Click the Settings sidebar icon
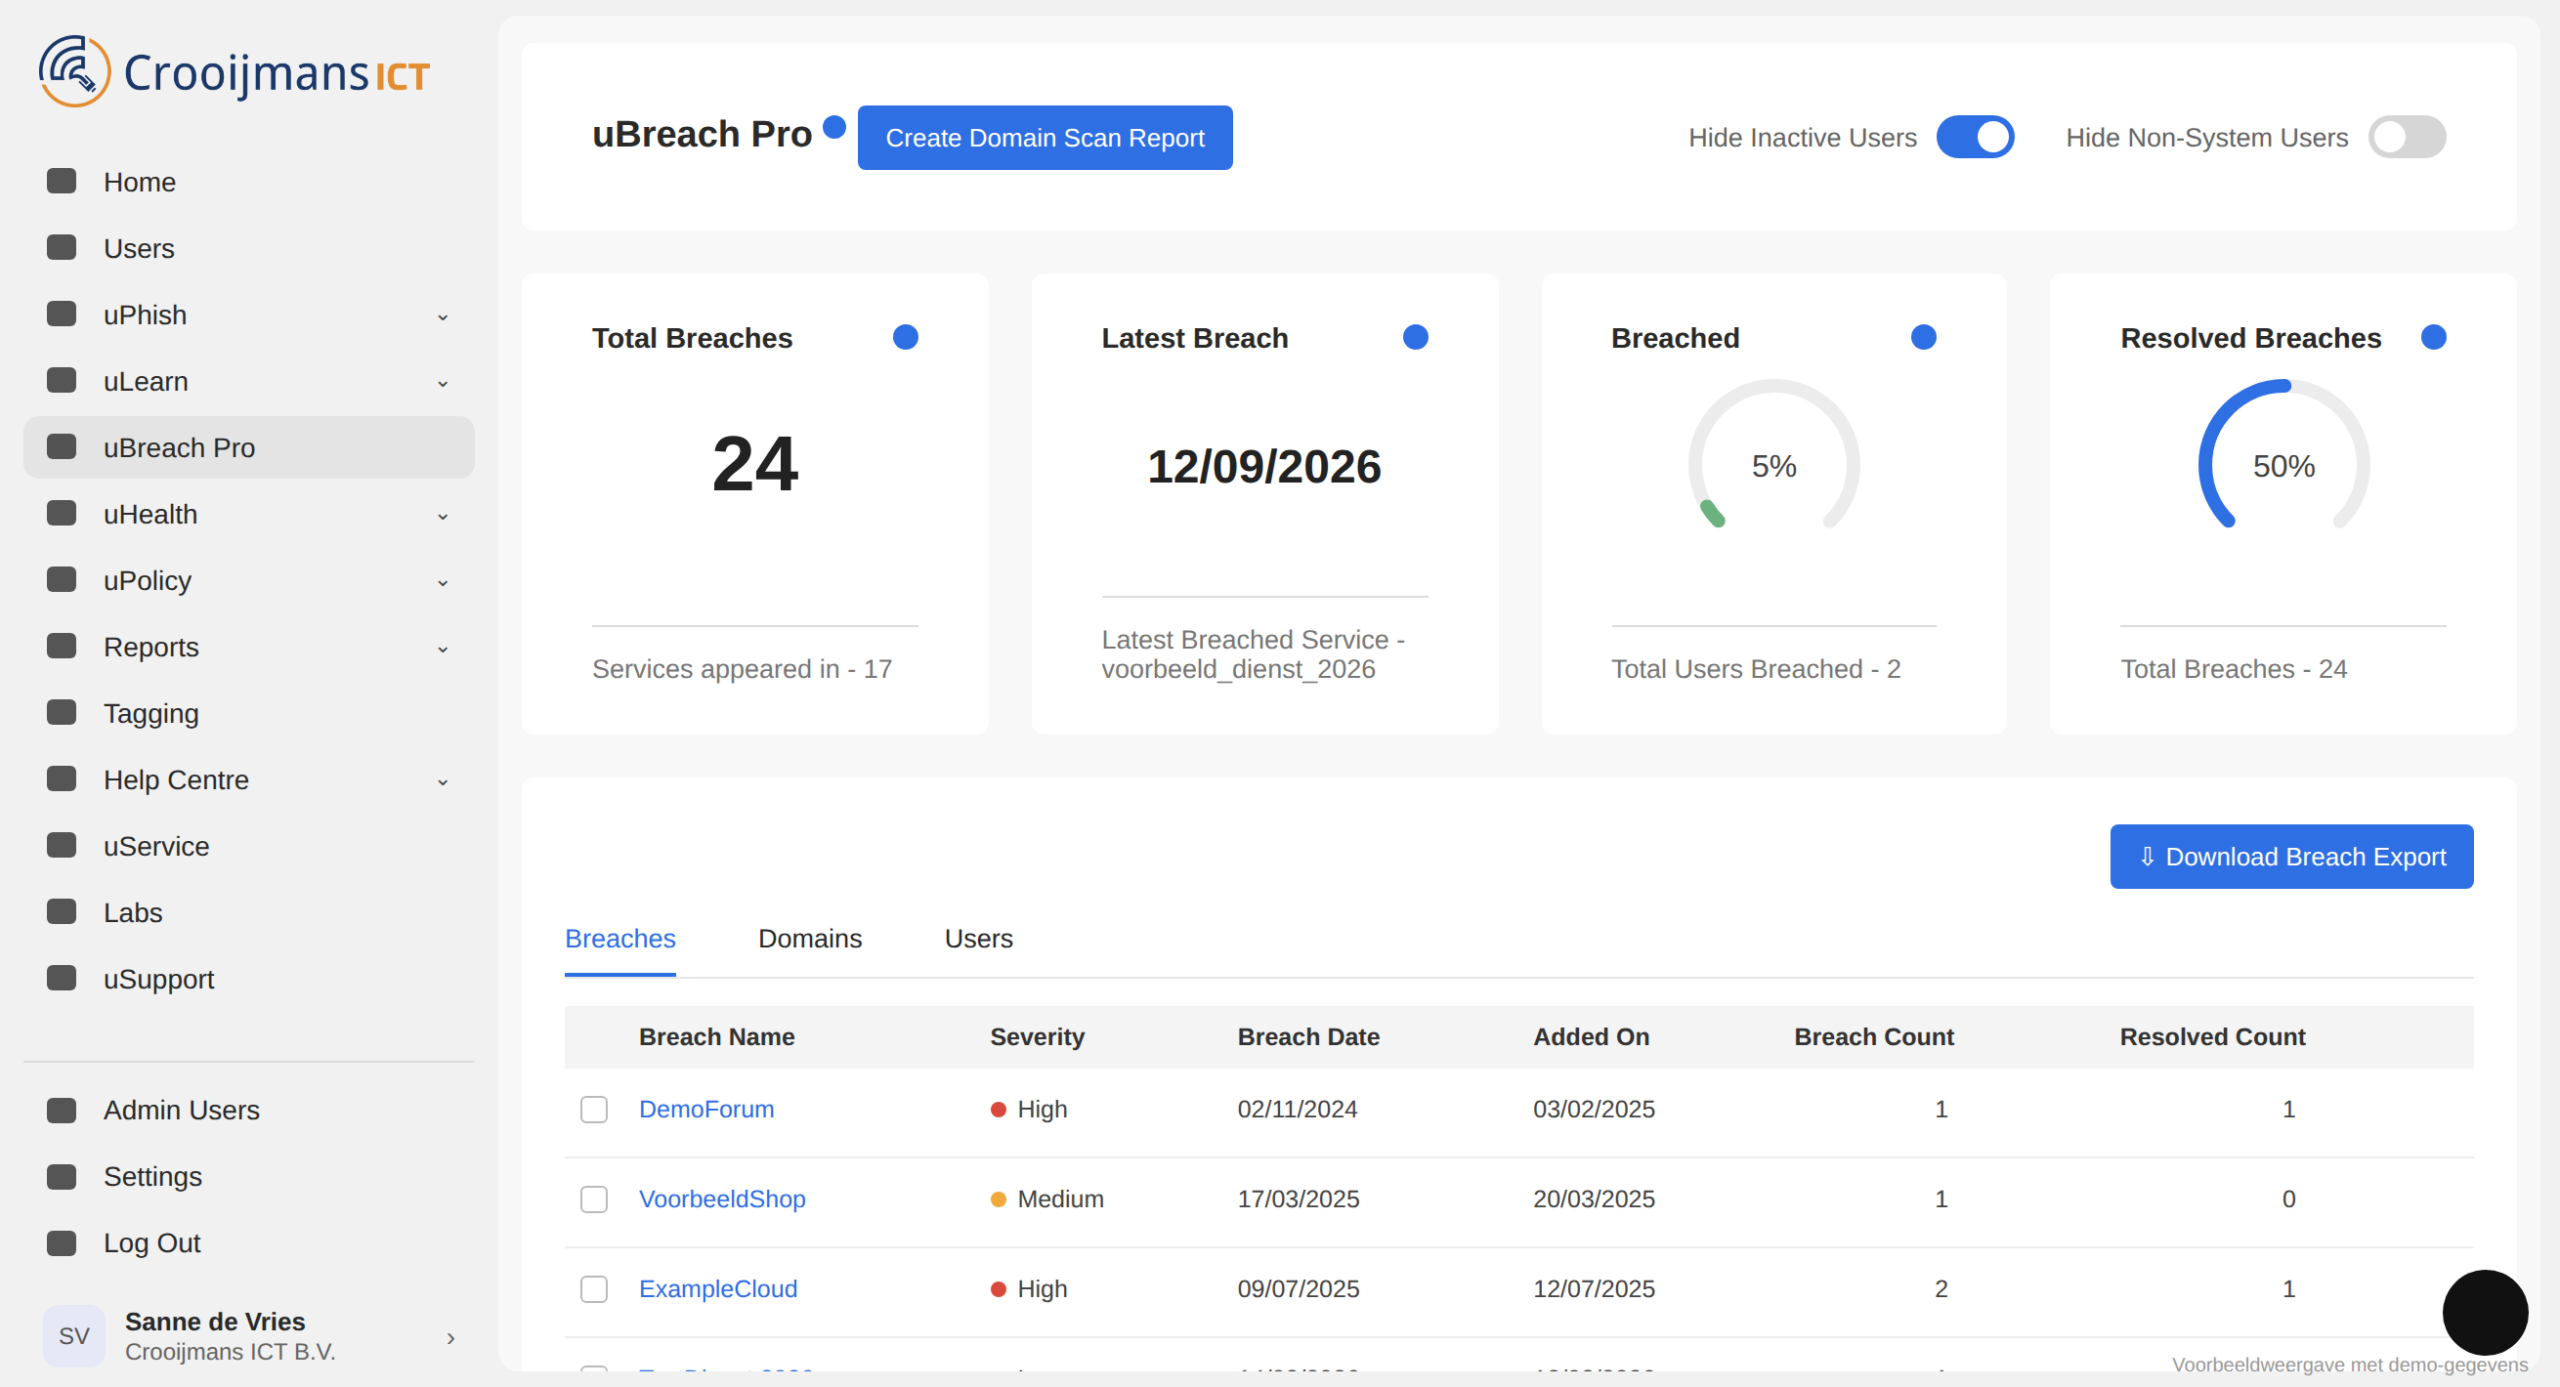 62,1176
